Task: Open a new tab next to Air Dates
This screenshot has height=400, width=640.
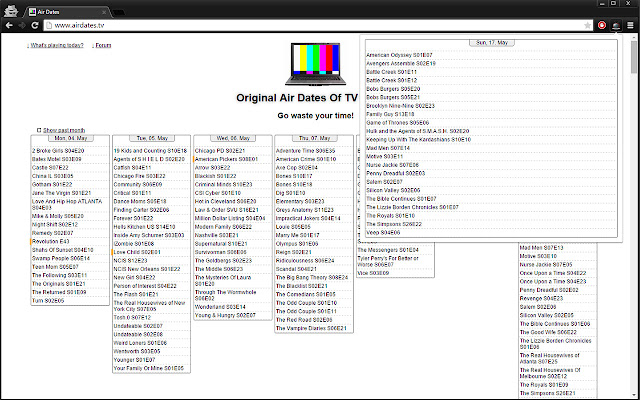Action: click(x=119, y=12)
